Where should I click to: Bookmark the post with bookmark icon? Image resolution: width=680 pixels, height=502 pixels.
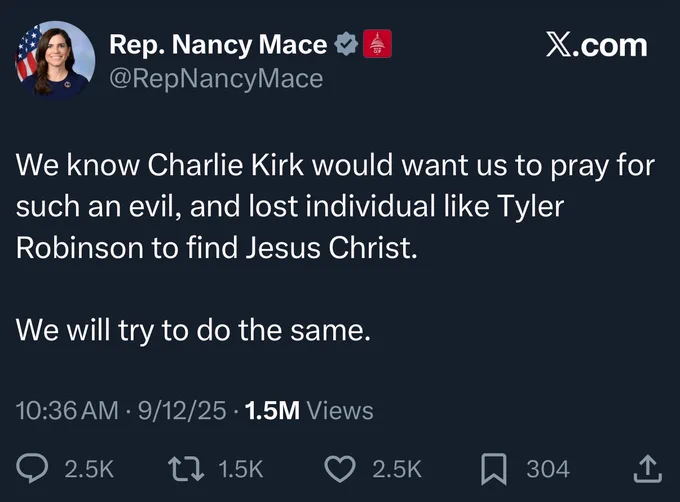point(494,469)
